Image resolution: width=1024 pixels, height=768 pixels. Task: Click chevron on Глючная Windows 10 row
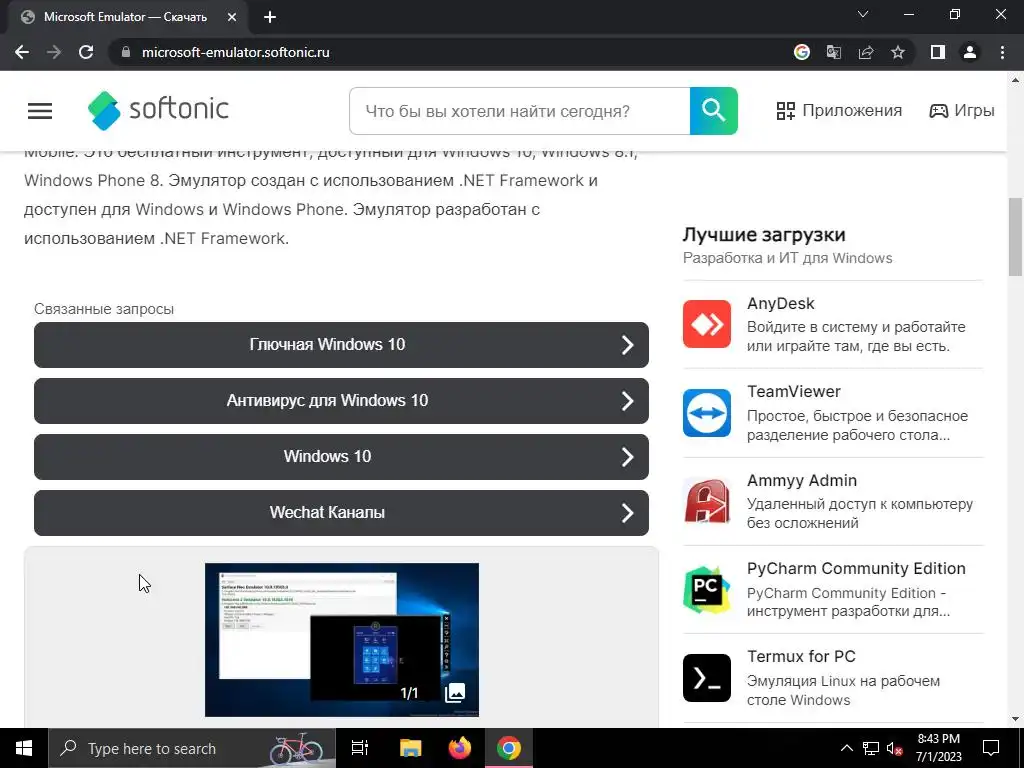pos(627,345)
